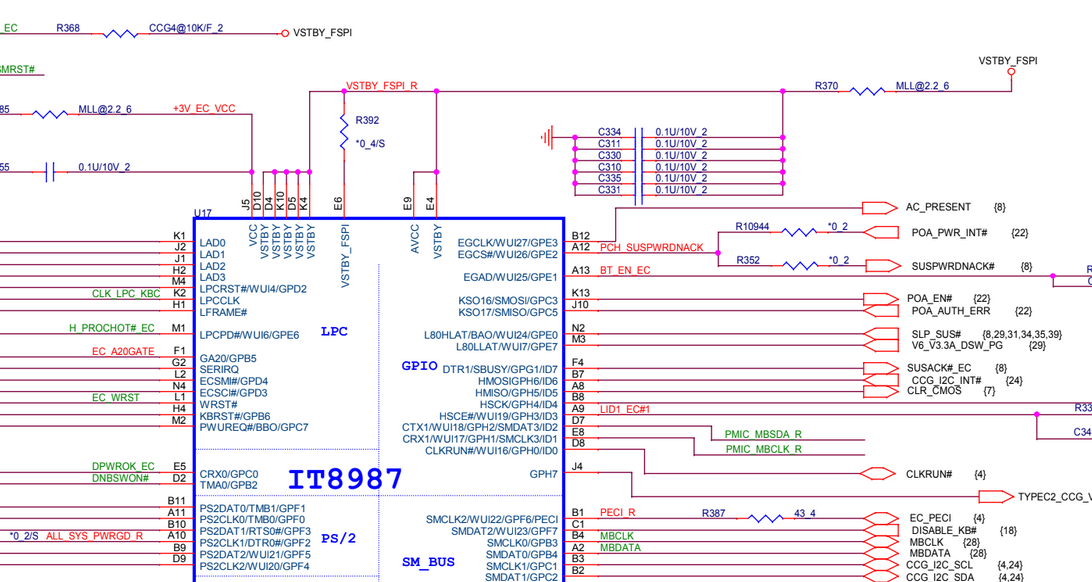Select the SUSPWRDNACK# port symbol

coord(883,265)
